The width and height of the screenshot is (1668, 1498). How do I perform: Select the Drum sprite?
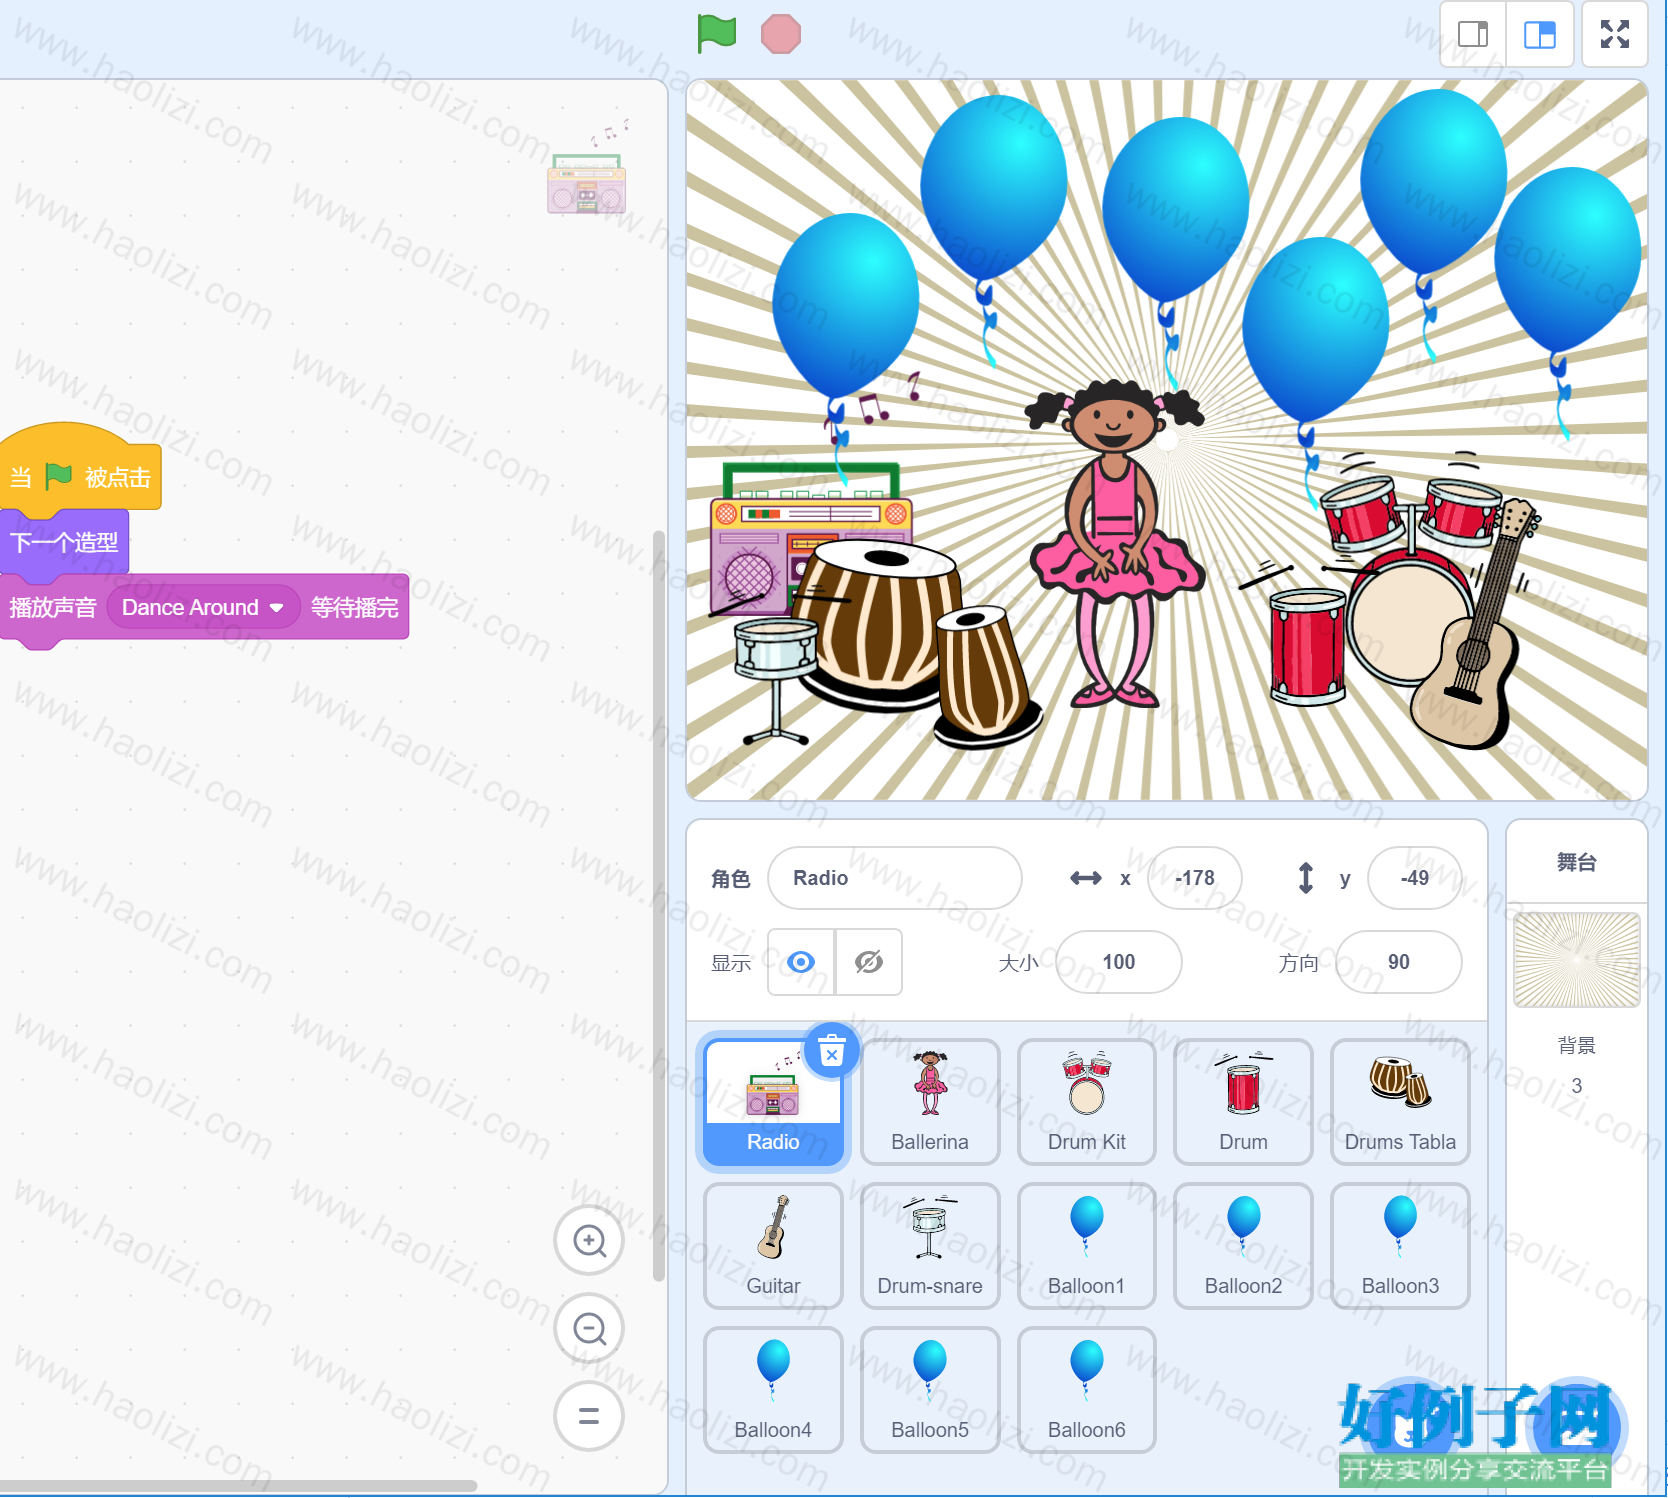1243,1102
